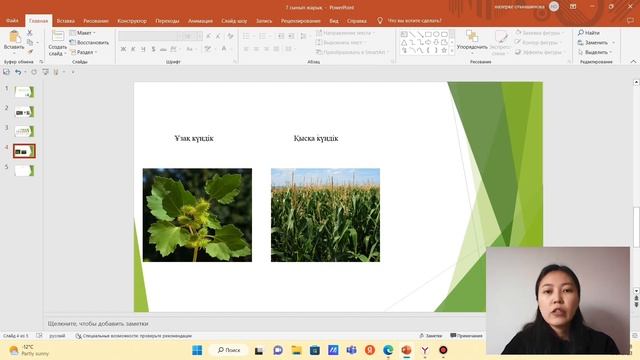Screen dimensions: 640x360
Task: Switch to the Draw (Рисование) tab
Action: 96,20
